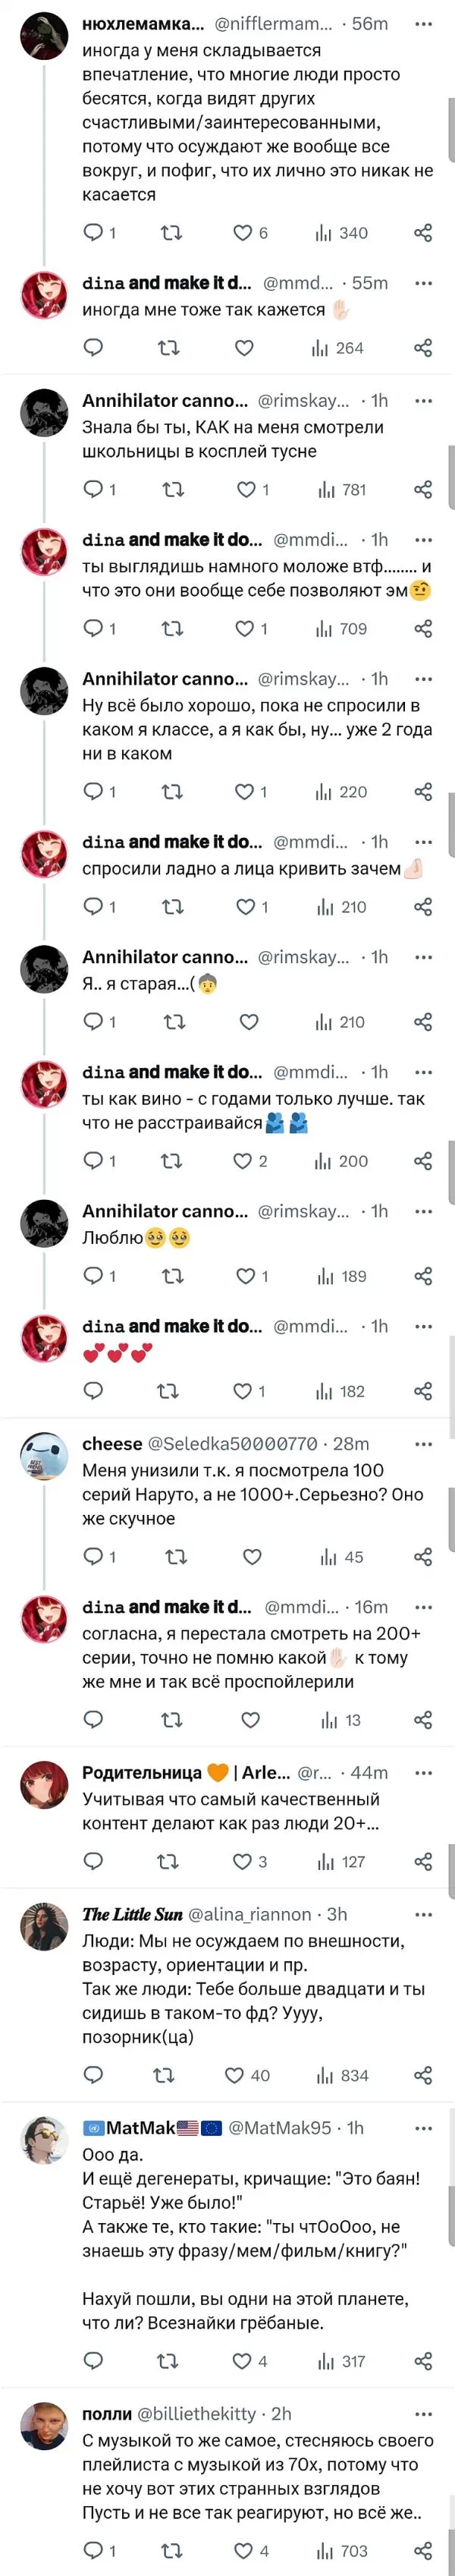Like MatMak's tweet starting "Ооо да"
The height and width of the screenshot is (2576, 455).
[242, 2361]
